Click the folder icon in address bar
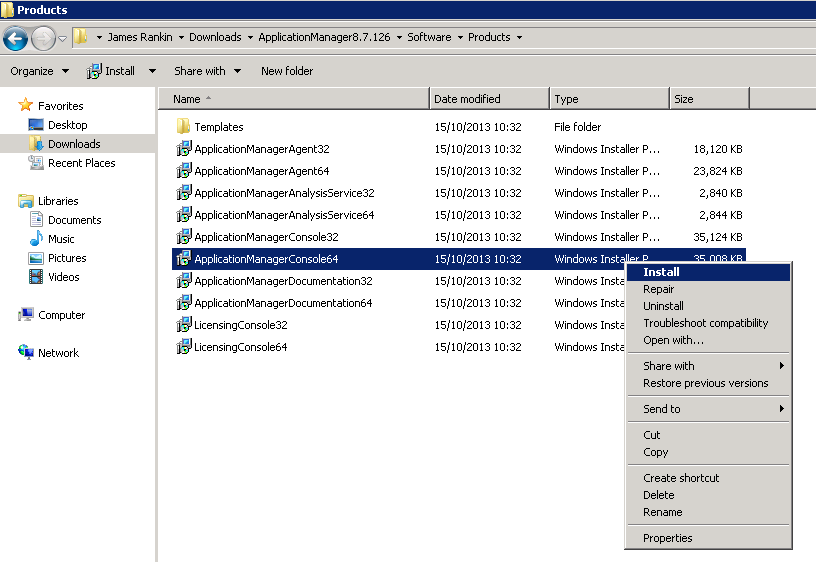This screenshot has width=816, height=562. click(x=80, y=37)
